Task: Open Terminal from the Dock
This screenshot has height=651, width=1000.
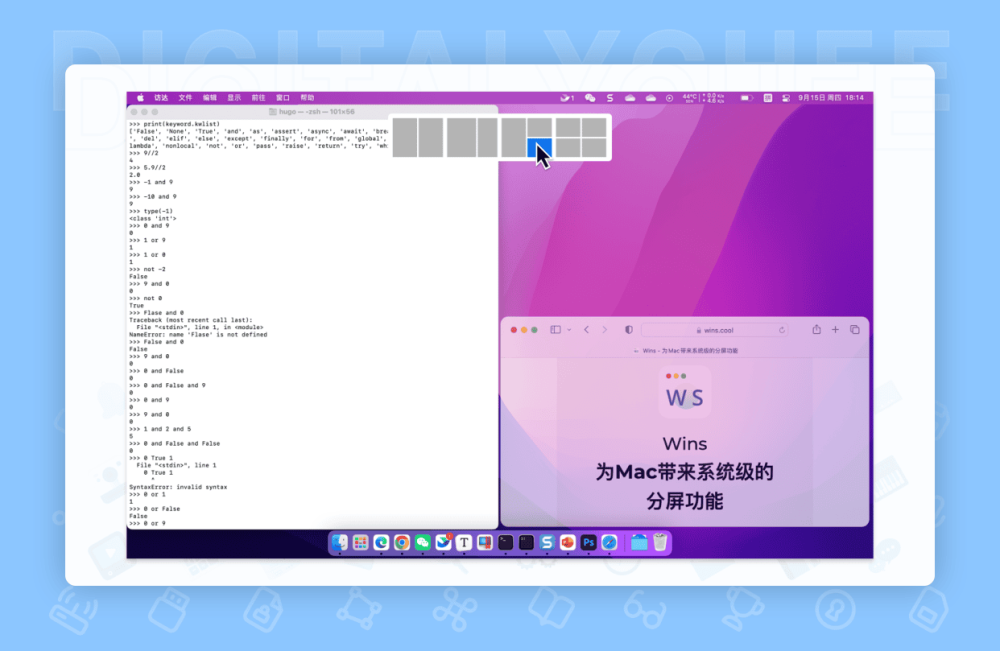Action: tap(506, 543)
